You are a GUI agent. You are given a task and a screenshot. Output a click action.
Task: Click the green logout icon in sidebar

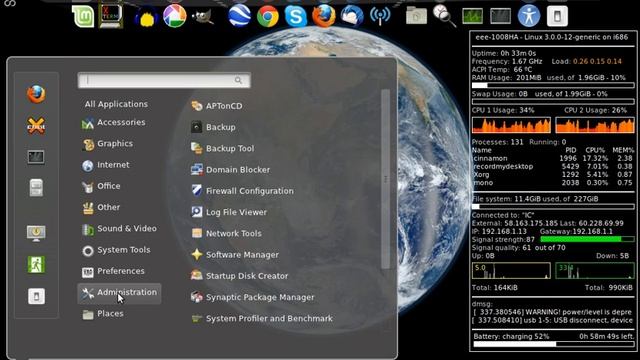pos(36,264)
